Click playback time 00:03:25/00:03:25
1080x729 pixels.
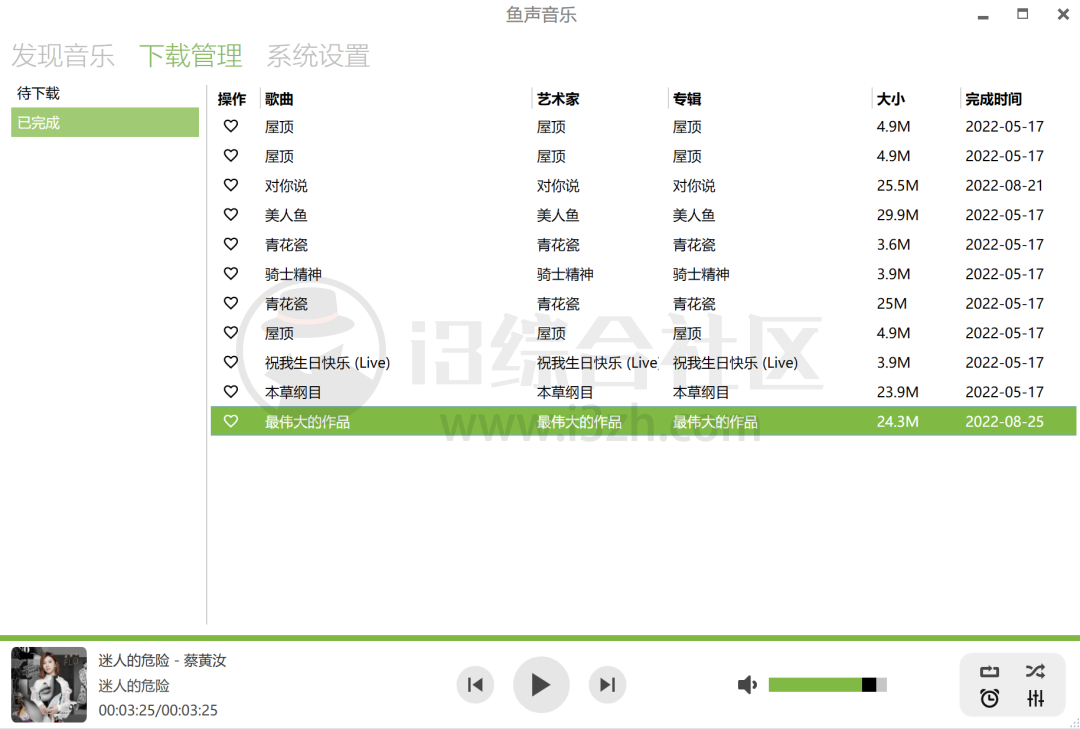(x=158, y=710)
